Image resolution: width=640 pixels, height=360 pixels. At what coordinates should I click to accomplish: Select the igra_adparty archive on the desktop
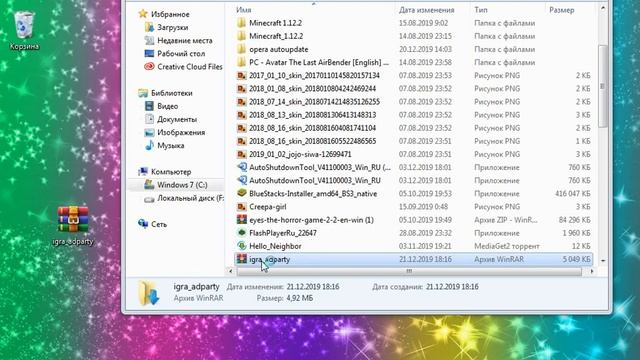pyautogui.click(x=73, y=225)
